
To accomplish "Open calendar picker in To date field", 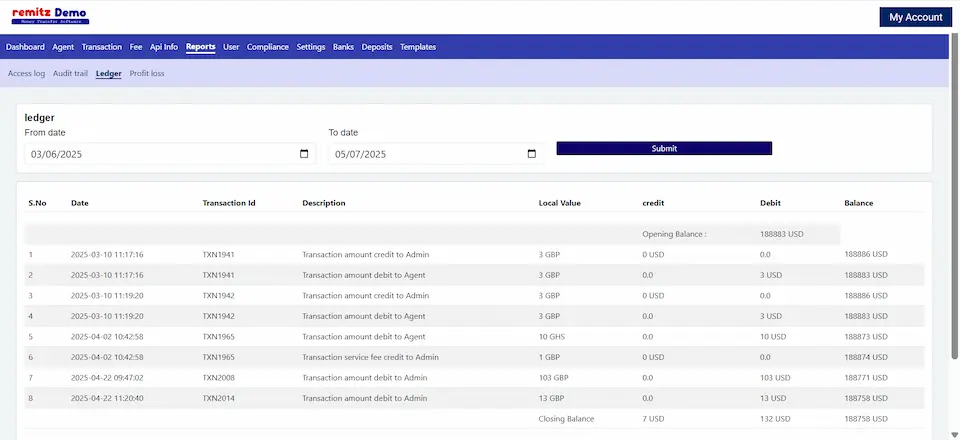I will 531,154.
